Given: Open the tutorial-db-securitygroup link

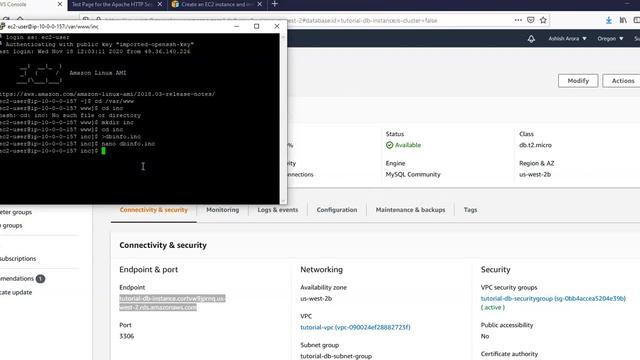Looking at the screenshot, I should click(x=553, y=299).
